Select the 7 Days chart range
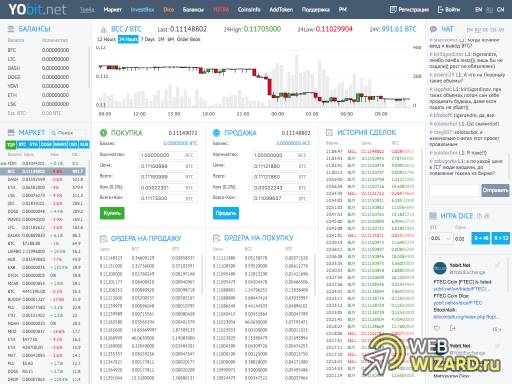The height and width of the screenshot is (384, 512). (x=148, y=39)
